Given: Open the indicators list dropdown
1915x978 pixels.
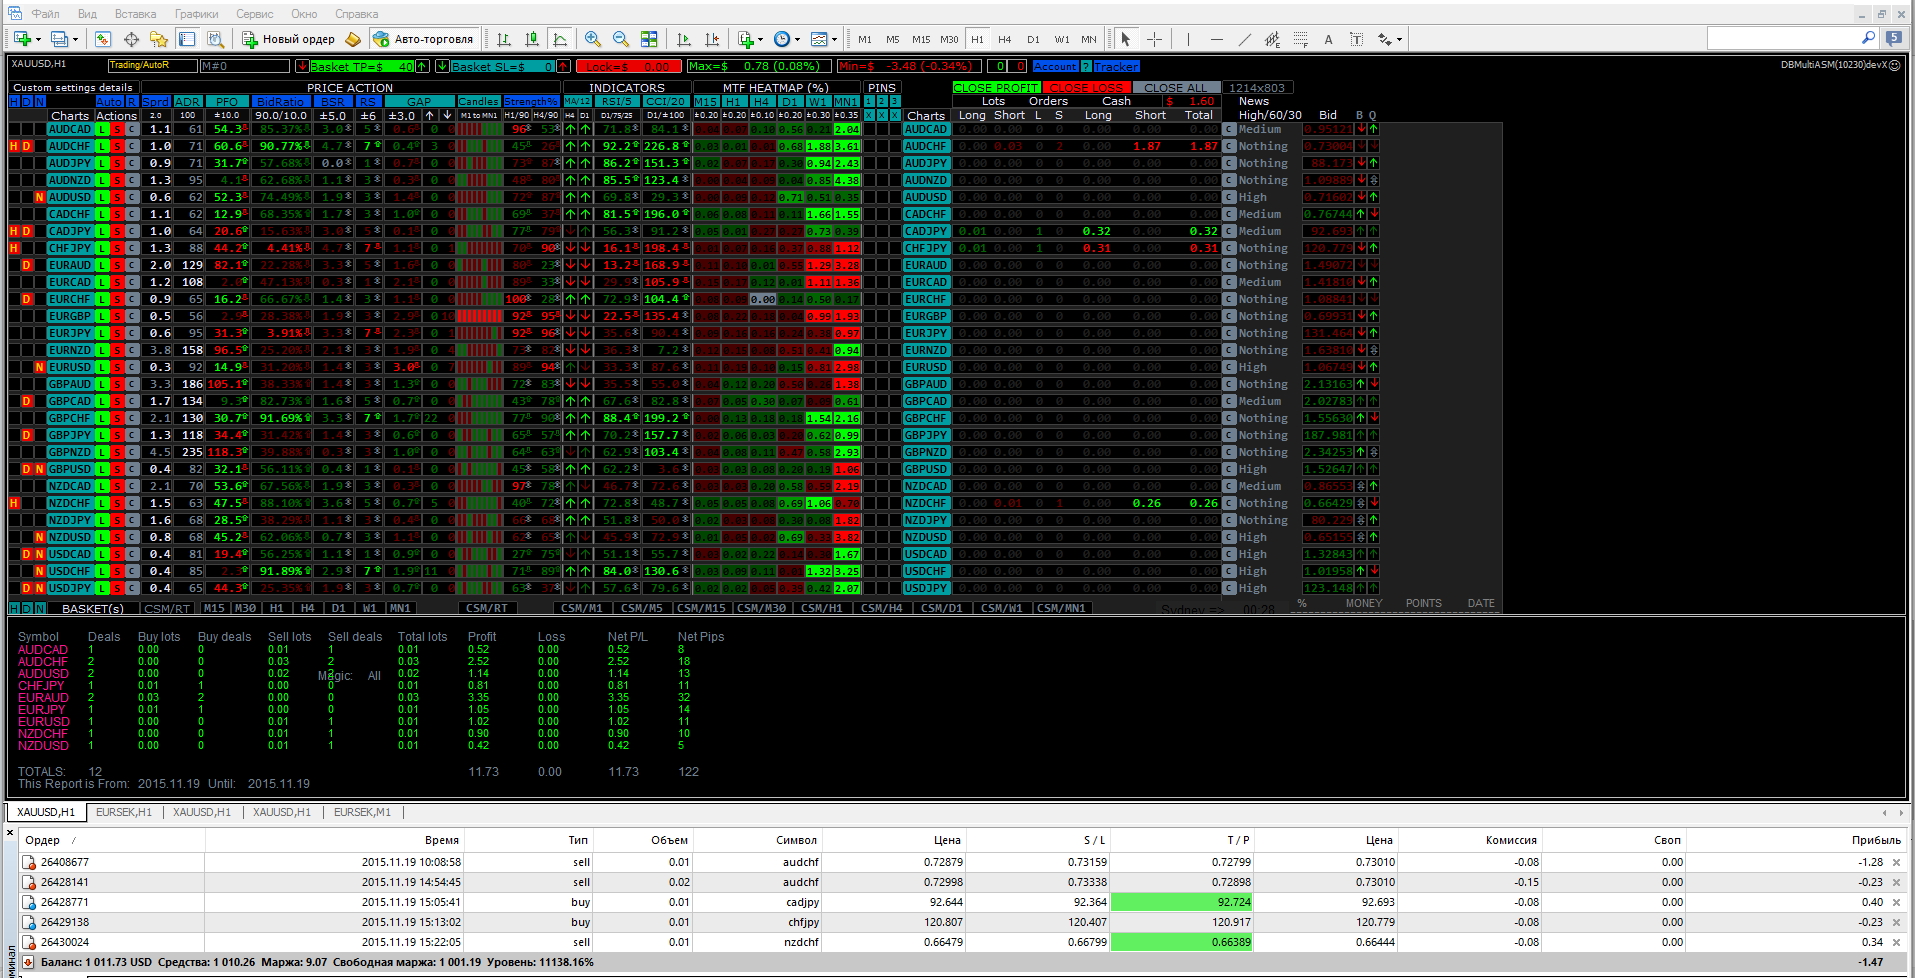Looking at the screenshot, I should click(760, 40).
